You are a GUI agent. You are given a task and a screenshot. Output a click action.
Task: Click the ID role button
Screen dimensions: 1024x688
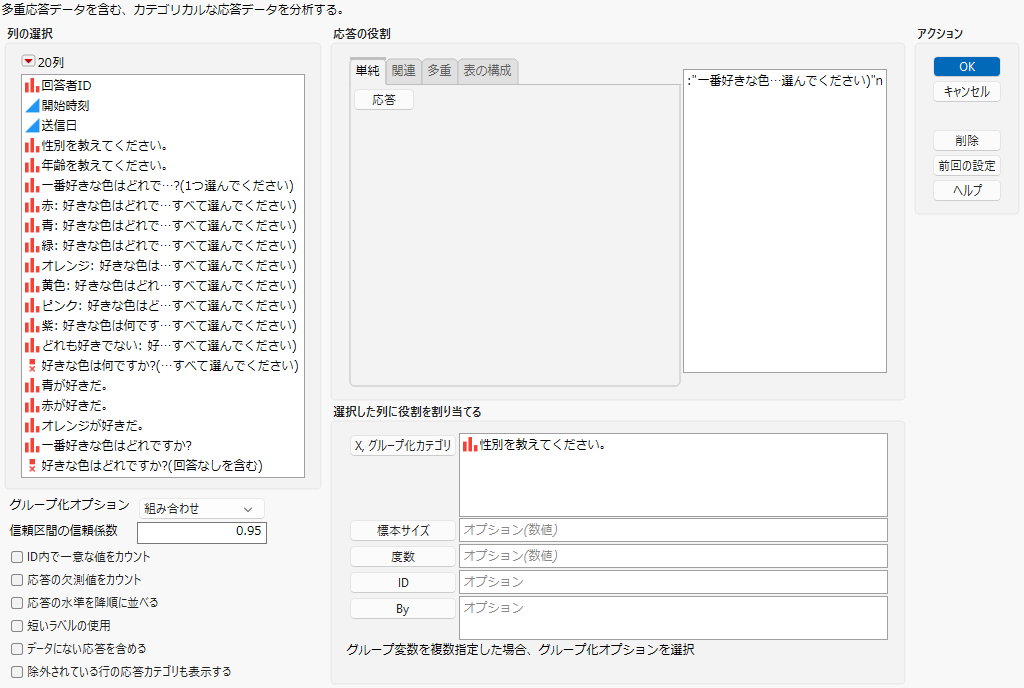point(403,583)
